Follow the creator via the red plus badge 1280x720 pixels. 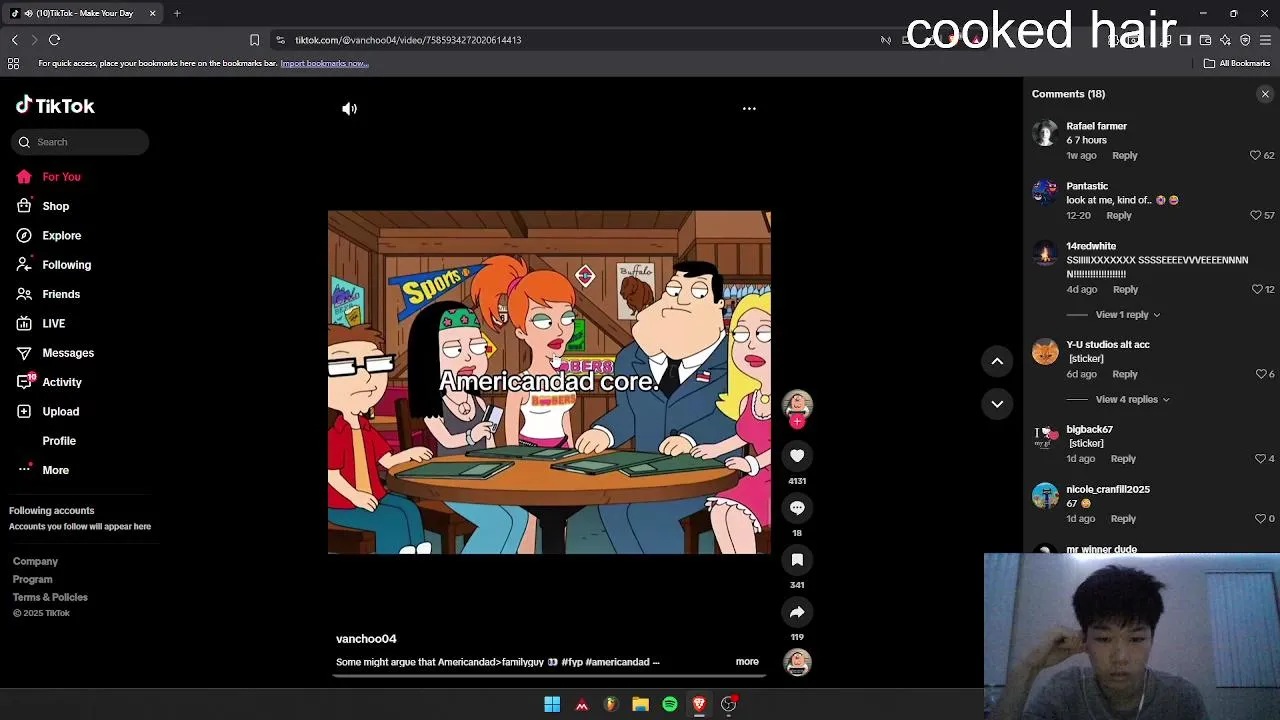[x=797, y=422]
